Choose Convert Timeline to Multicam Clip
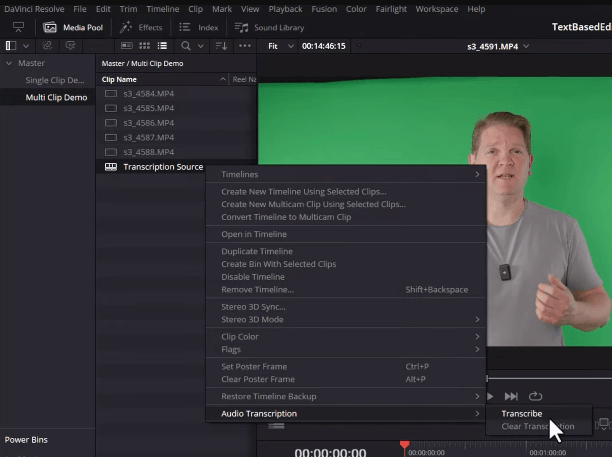 346,217
